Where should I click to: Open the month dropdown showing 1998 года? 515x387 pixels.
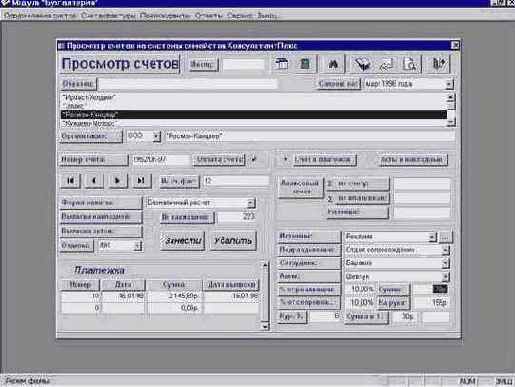(449, 84)
